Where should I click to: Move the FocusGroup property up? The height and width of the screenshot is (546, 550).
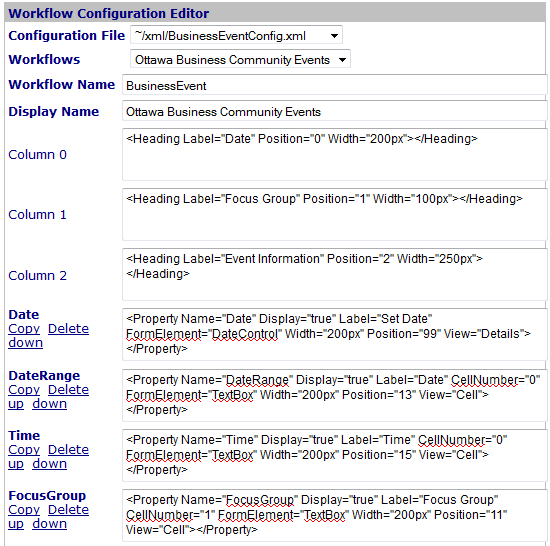[x=16, y=524]
